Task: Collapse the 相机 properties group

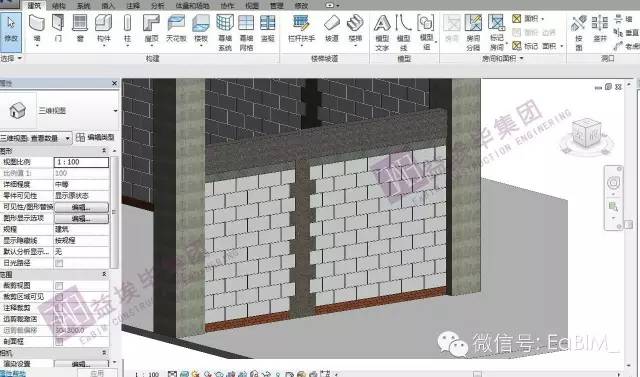Action: coord(104,353)
